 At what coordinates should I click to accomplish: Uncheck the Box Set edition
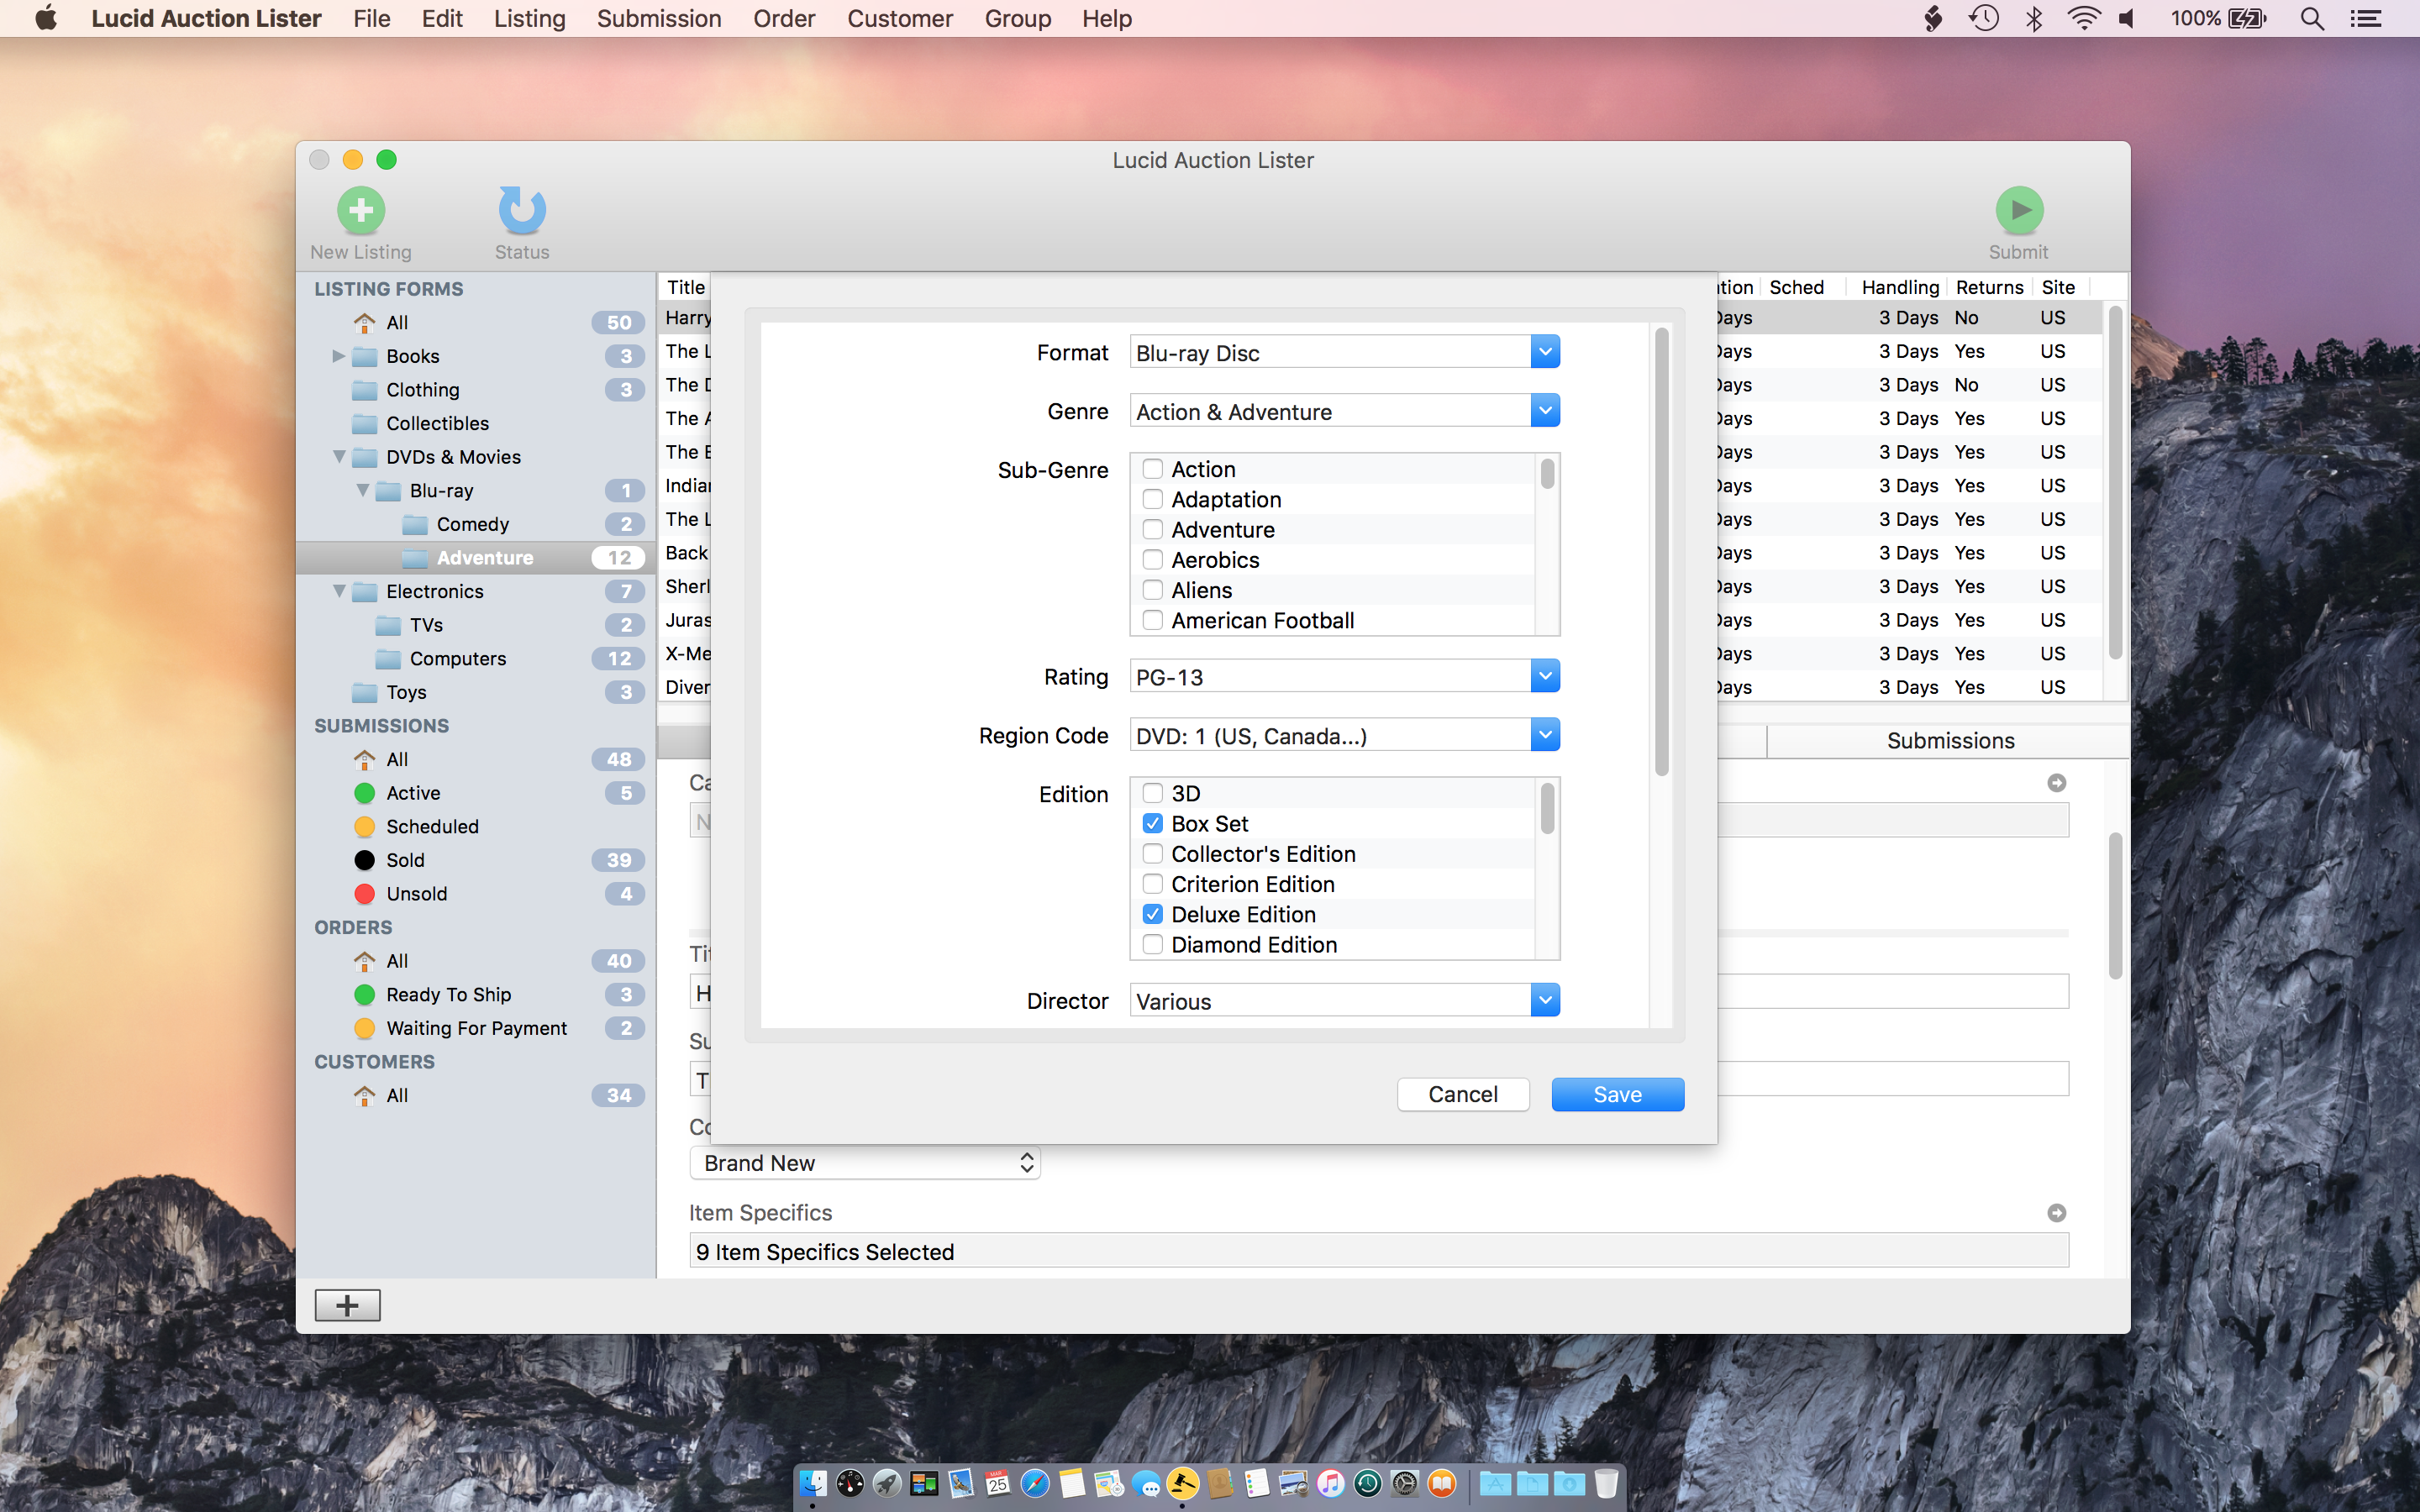click(1152, 824)
